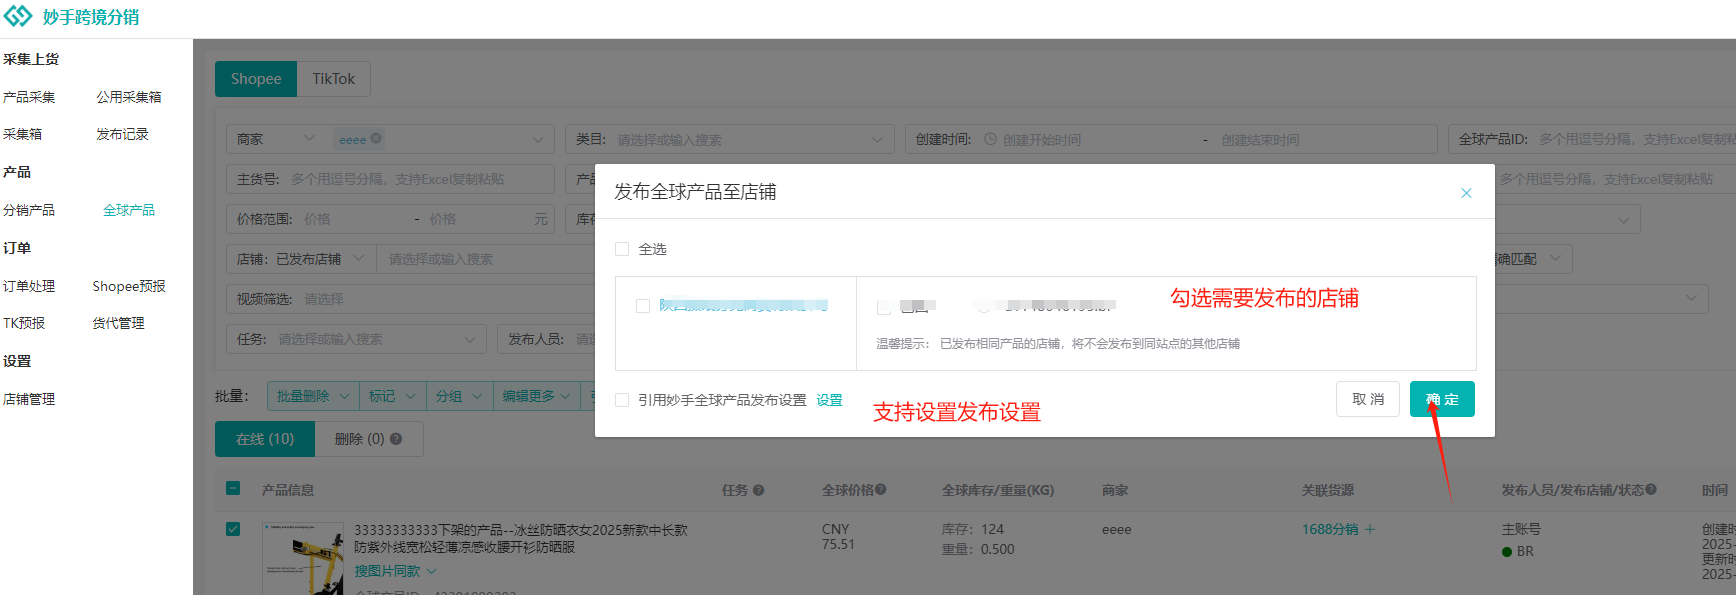Open 货代管理 in sidebar

118,323
